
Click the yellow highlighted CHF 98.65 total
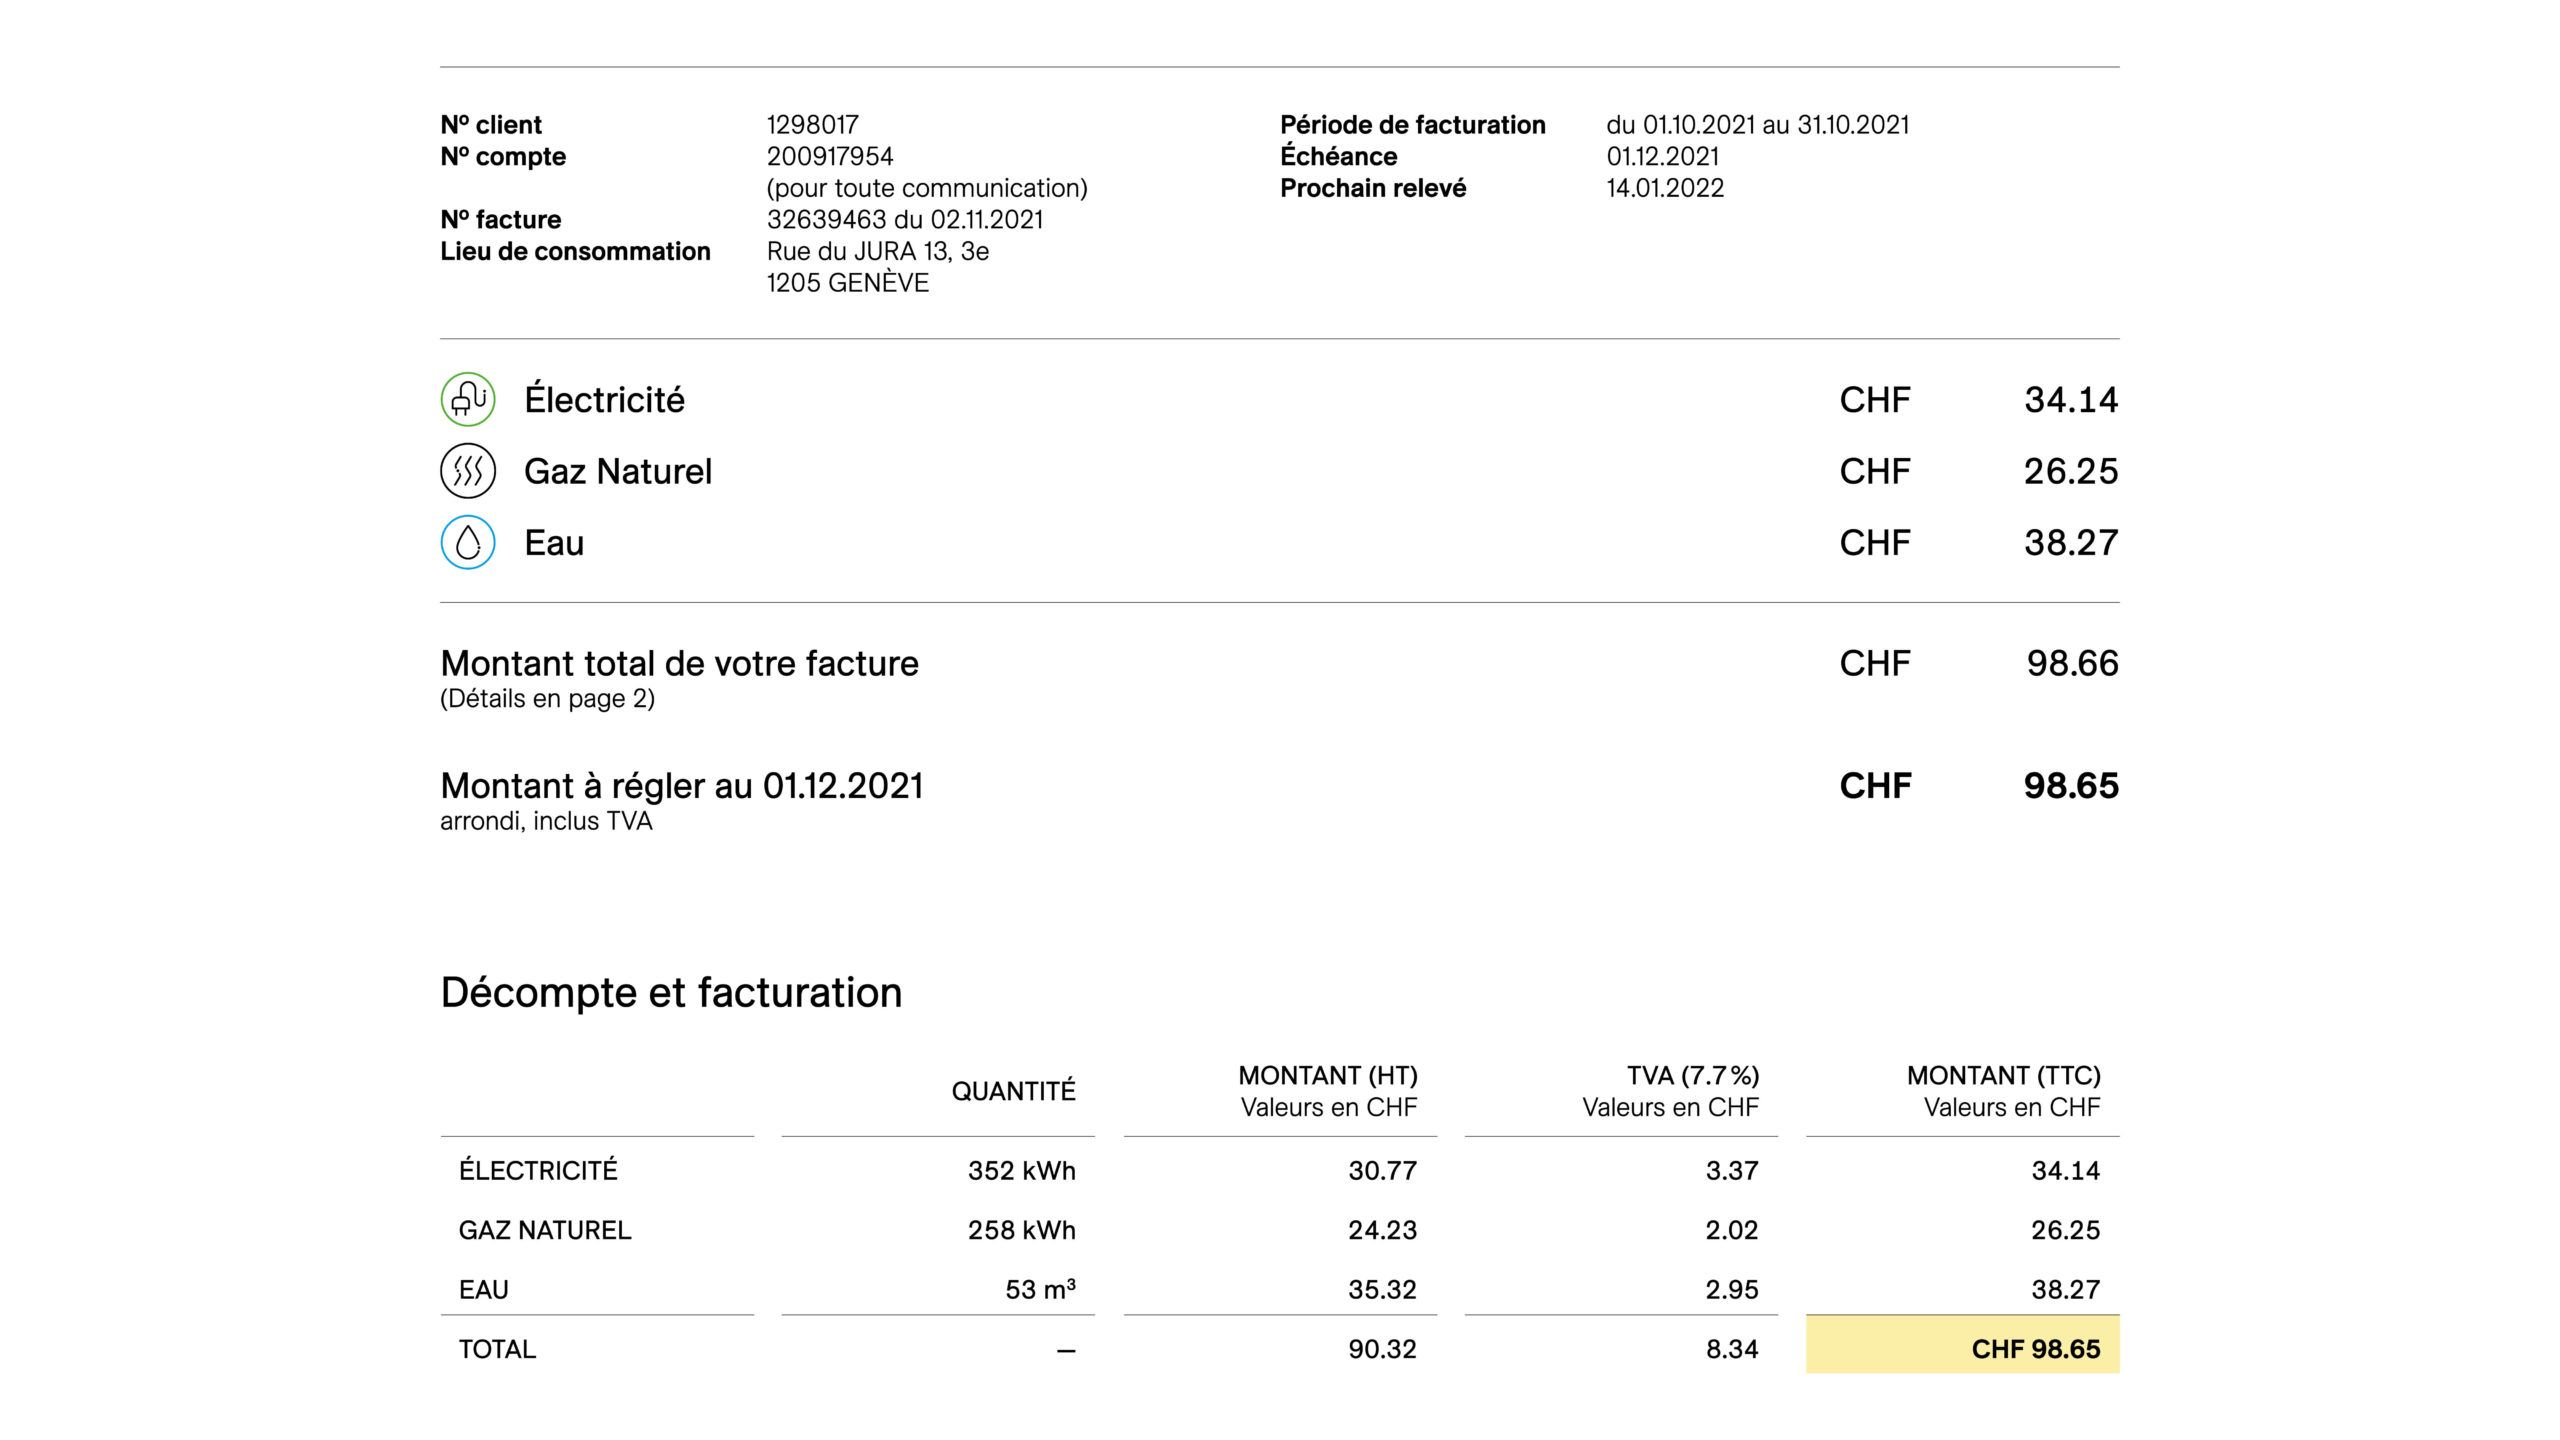pyautogui.click(x=2035, y=1349)
